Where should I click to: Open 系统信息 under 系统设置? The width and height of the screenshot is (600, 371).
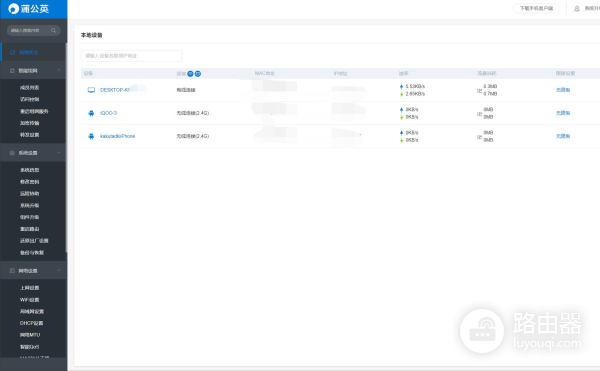[29, 170]
